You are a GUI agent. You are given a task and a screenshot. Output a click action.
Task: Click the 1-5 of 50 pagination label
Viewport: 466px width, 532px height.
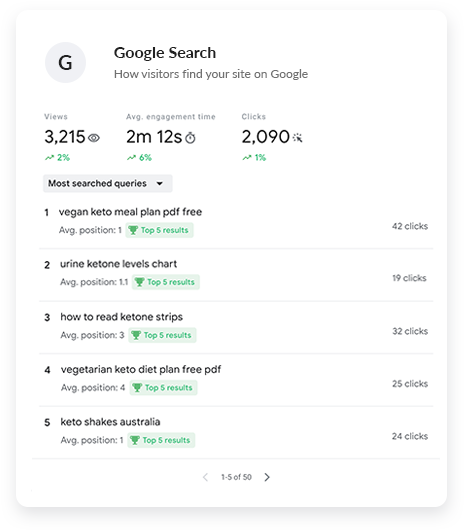pyautogui.click(x=236, y=477)
